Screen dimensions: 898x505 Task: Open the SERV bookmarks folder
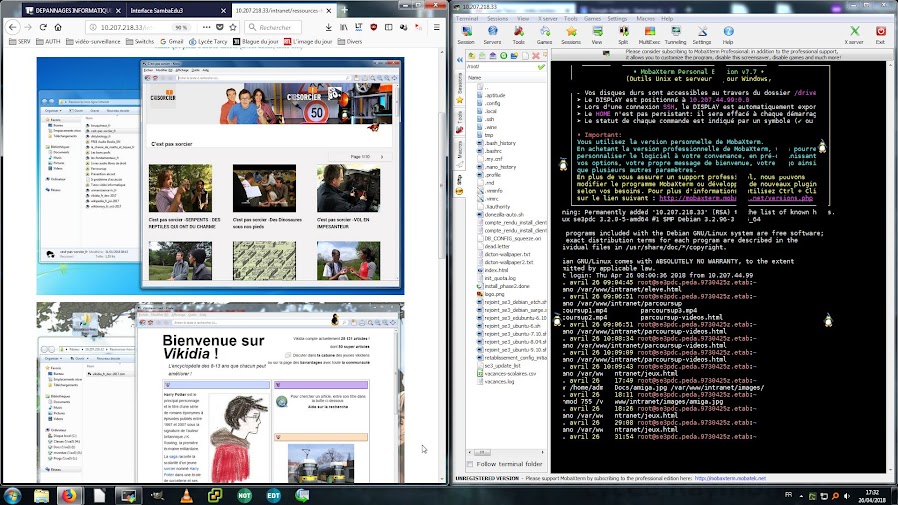coord(19,41)
